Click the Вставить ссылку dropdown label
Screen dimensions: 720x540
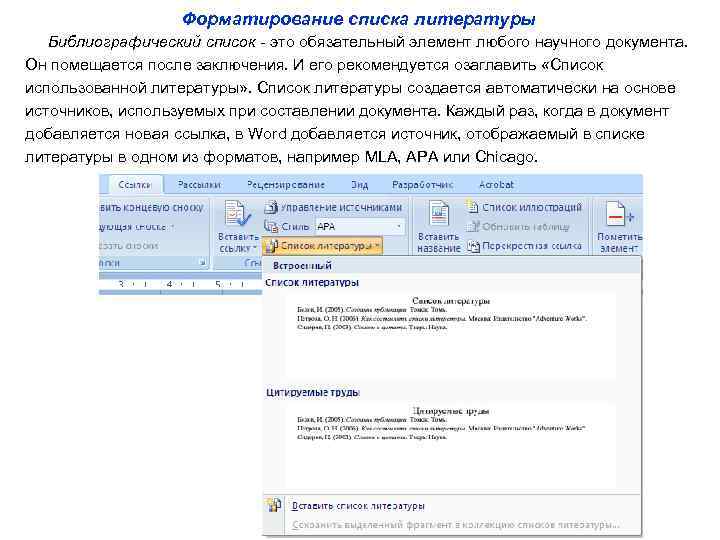237,242
